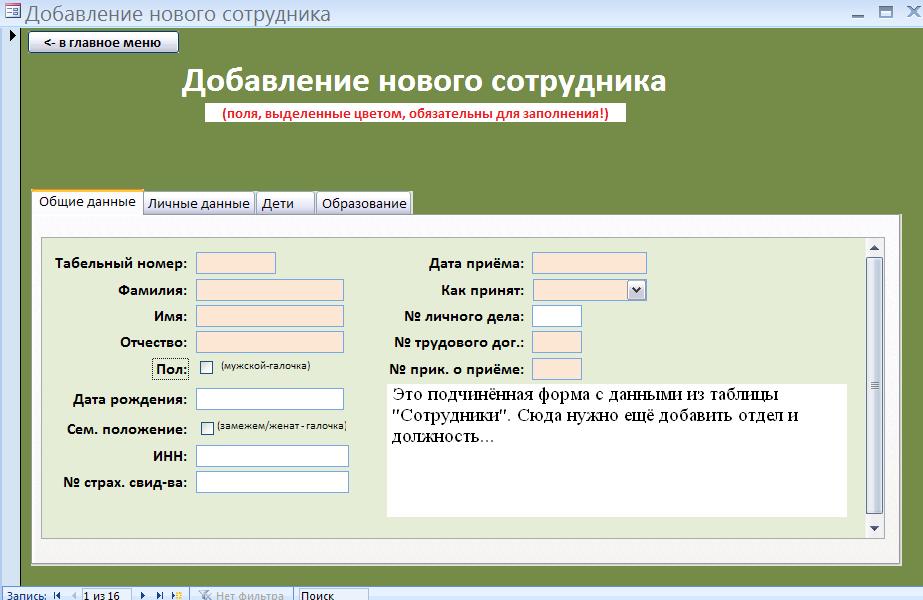Viewport: 923px width, 600px height.
Task: Click the 'Отчество' input field
Action: pyautogui.click(x=270, y=342)
